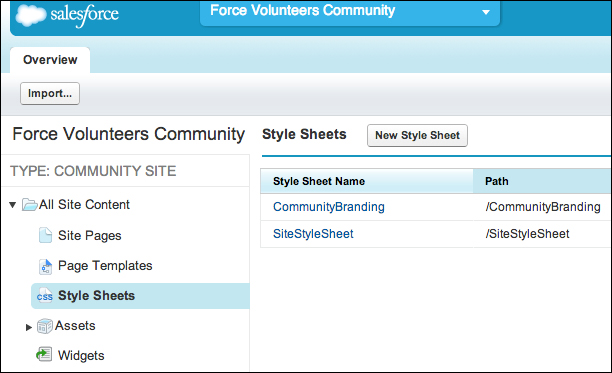Image resolution: width=612 pixels, height=373 pixels.
Task: Open the CommunityBranding style sheet link
Action: (329, 207)
